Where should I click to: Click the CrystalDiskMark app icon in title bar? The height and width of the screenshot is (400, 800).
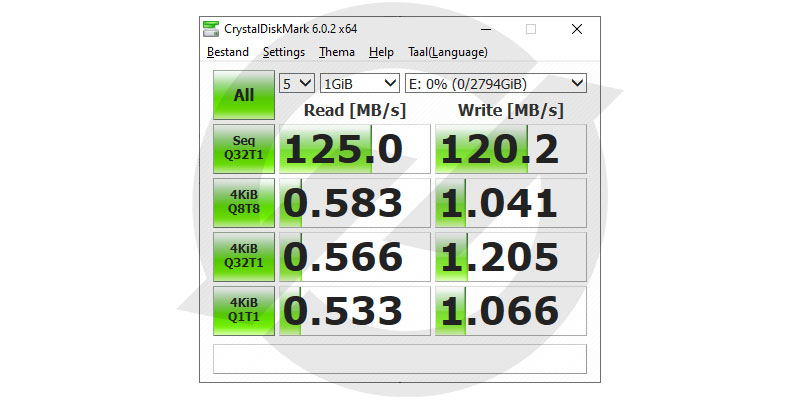click(211, 29)
